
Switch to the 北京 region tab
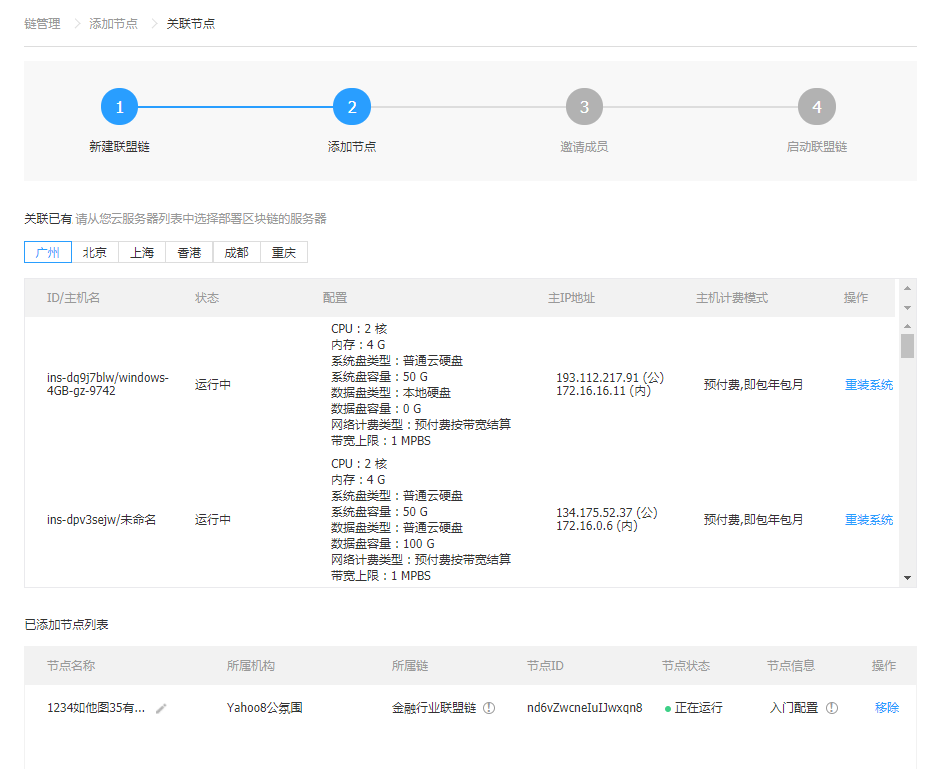pos(95,252)
